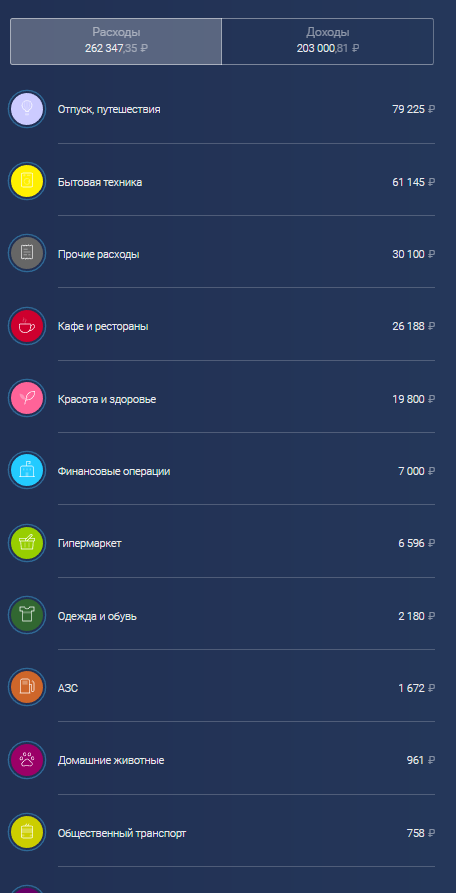Open the Одежда и обувь category
The image size is (456, 893).
click(222, 616)
